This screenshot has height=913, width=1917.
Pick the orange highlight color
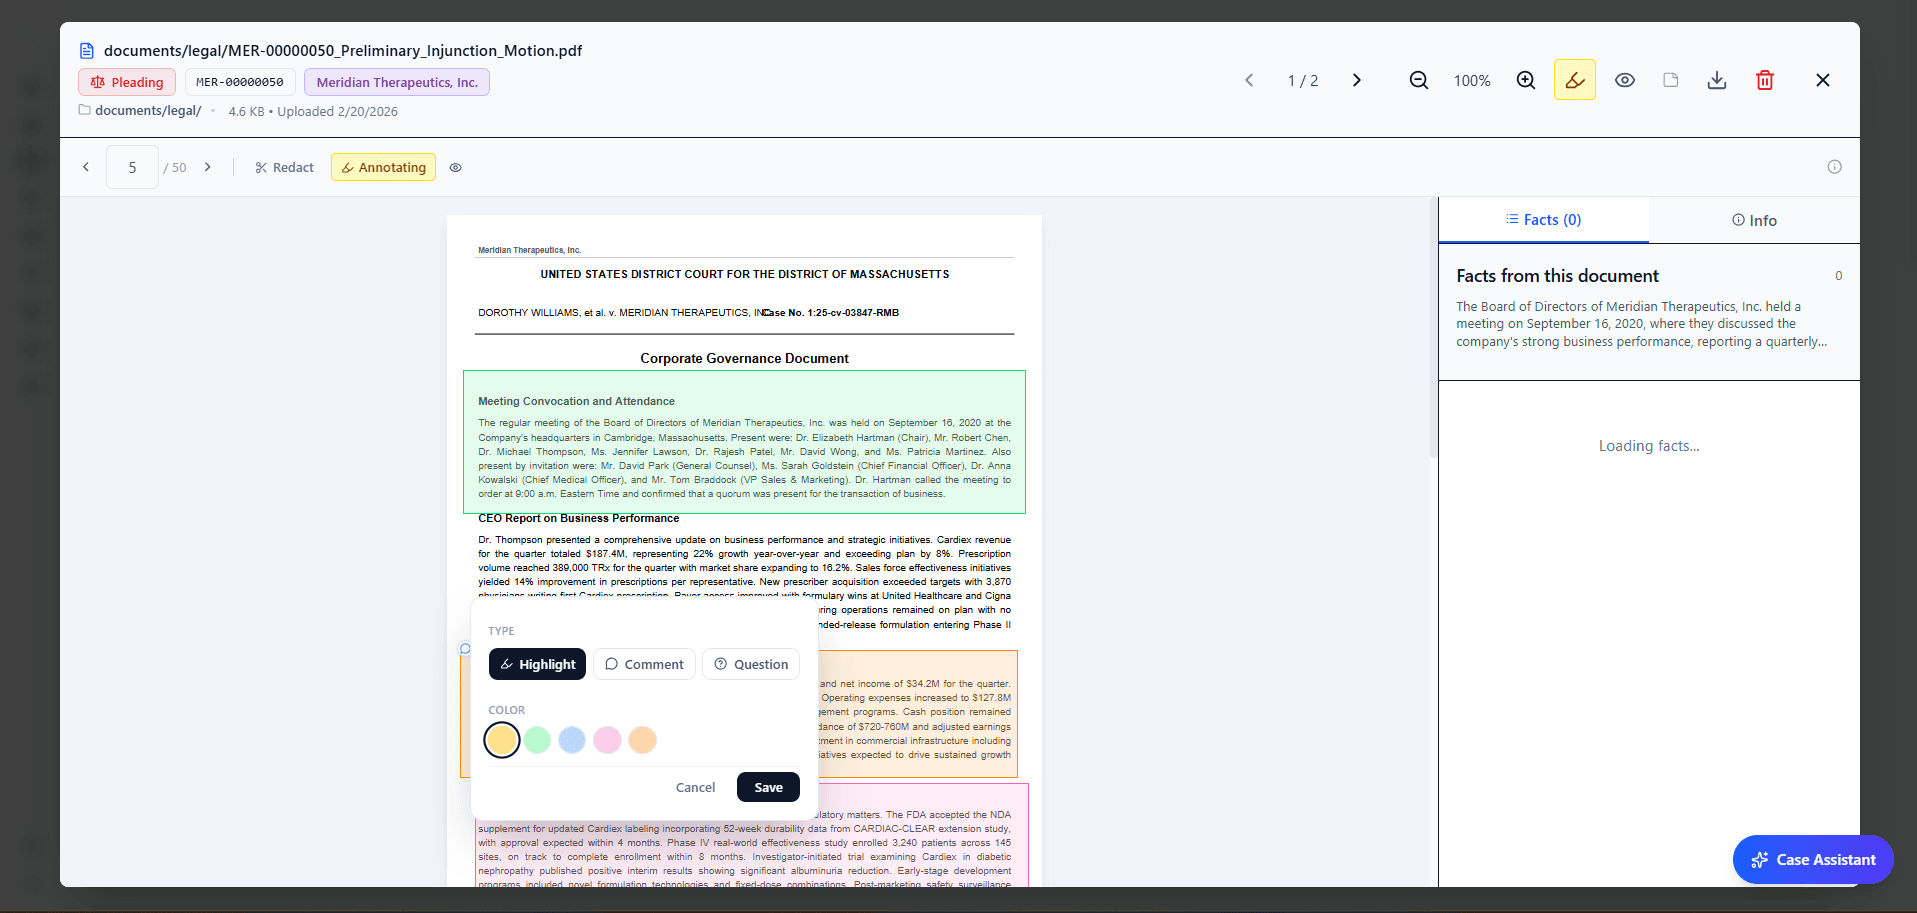642,740
